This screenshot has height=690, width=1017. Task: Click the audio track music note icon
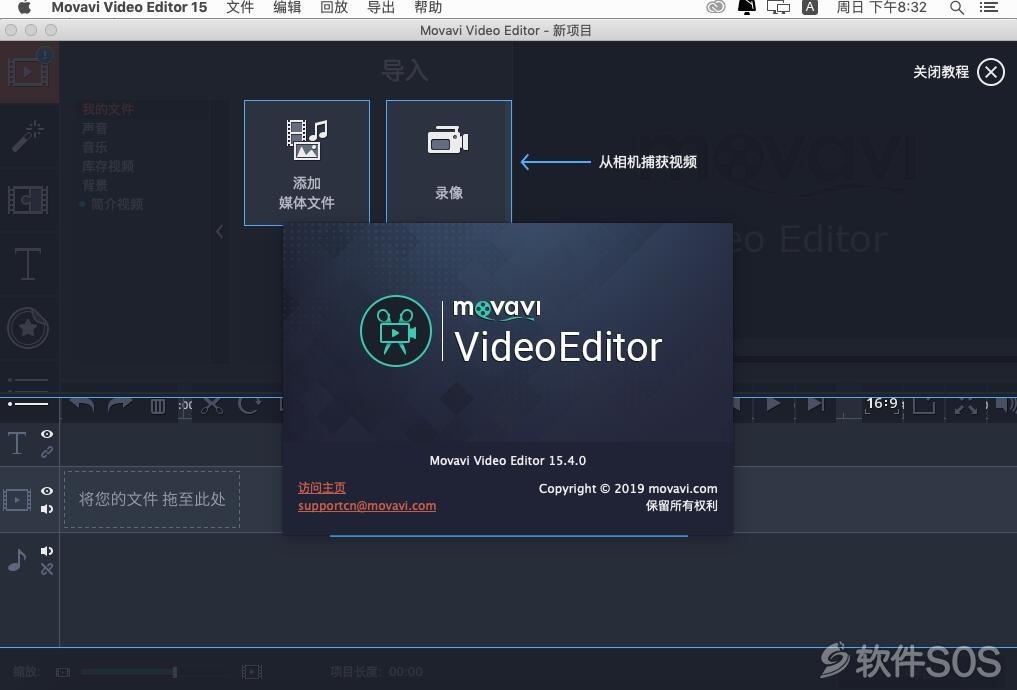(x=17, y=560)
